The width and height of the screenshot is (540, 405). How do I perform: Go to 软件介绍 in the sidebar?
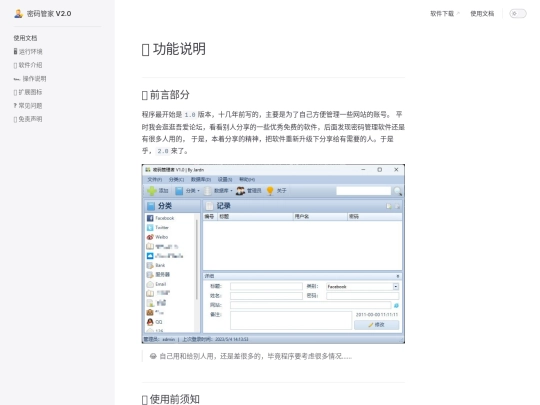tap(28, 65)
